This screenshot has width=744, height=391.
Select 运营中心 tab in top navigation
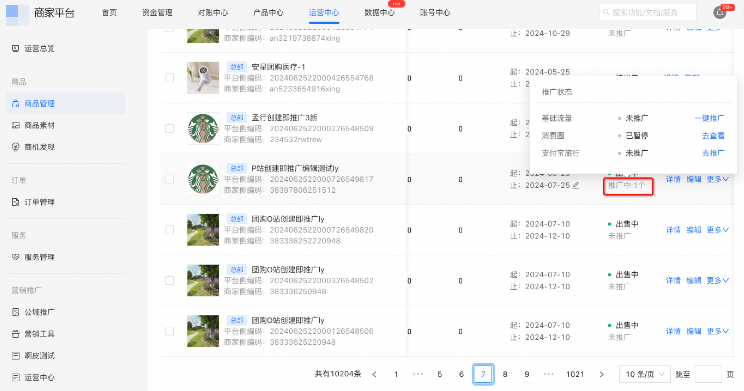324,13
